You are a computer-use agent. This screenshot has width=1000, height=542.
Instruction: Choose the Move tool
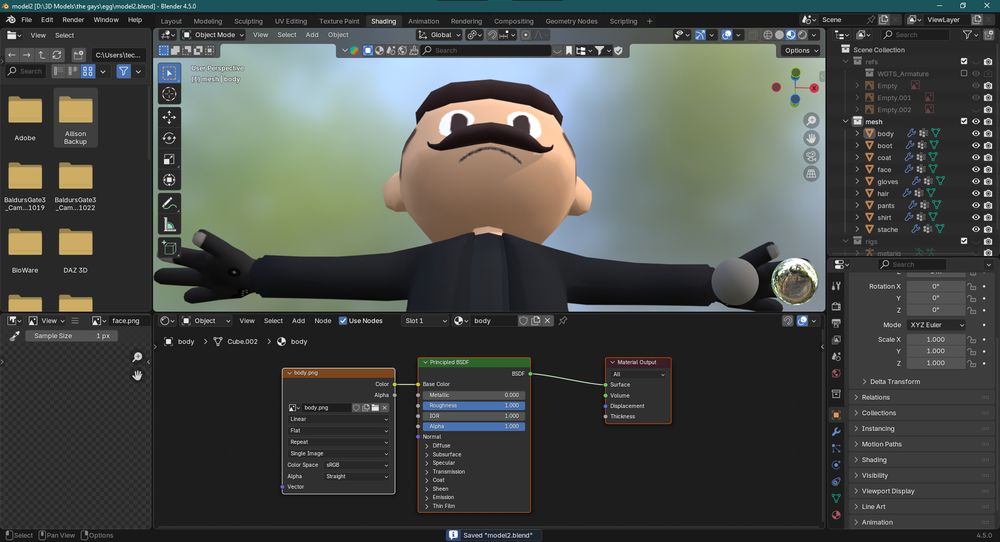pos(169,117)
